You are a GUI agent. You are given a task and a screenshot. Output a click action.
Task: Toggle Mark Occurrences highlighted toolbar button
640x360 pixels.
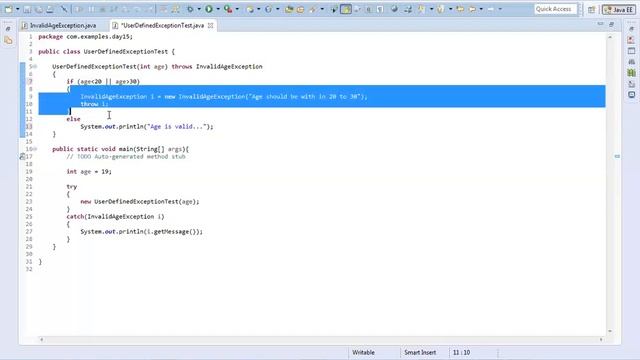(346, 9)
